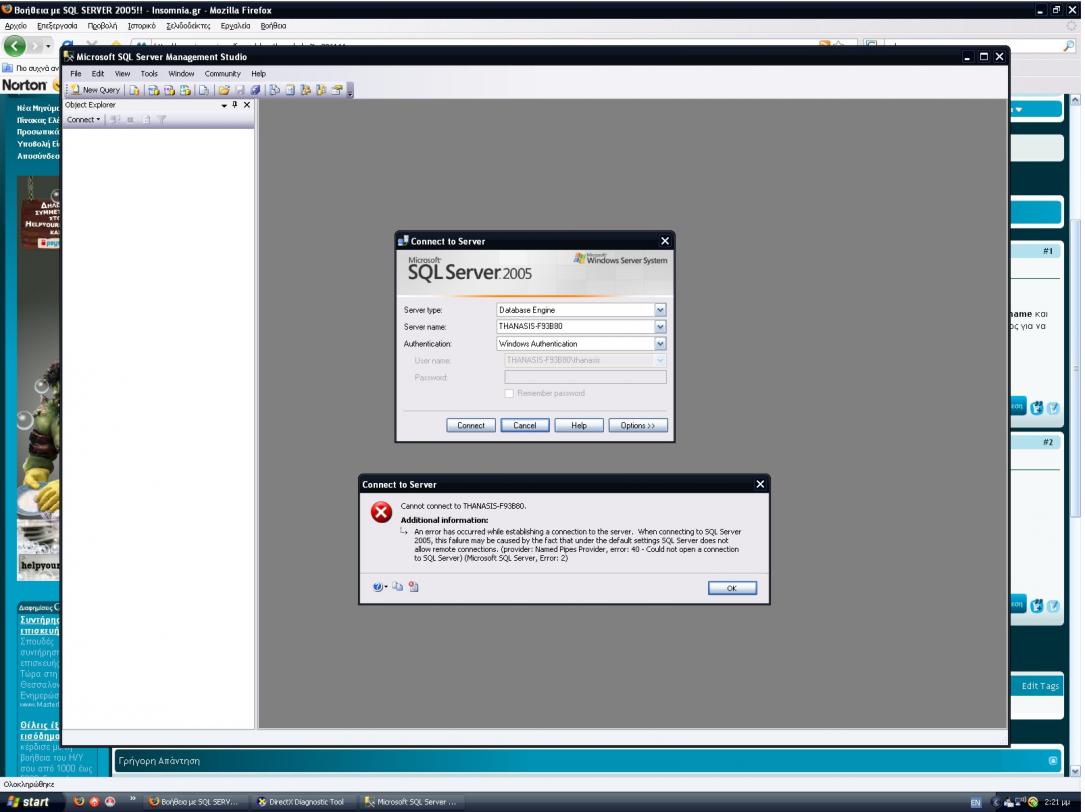Toggle the Object Explorer auto-hide pin
This screenshot has height=812, width=1085.
235,105
